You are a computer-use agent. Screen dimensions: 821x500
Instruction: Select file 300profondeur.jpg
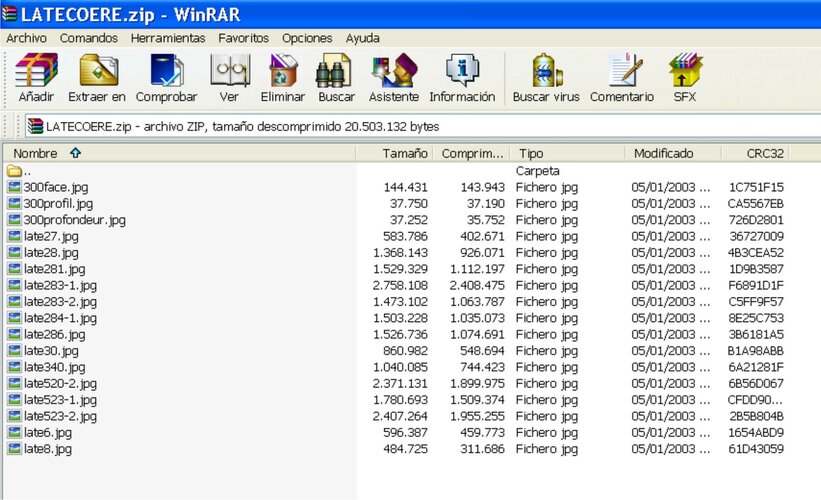(74, 220)
